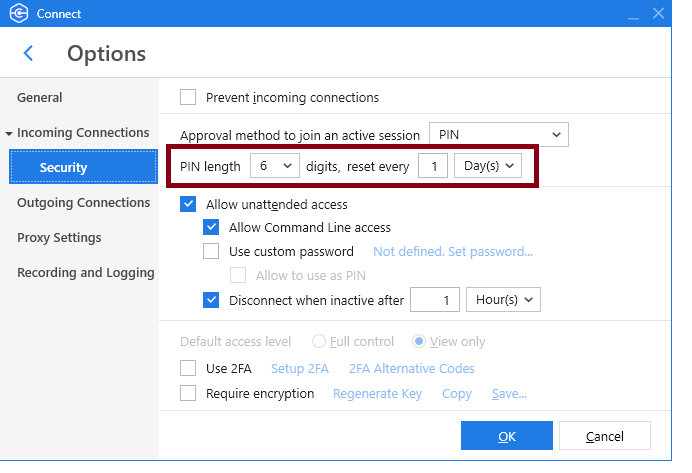Collapse the Incoming Connections tree arrow
The image size is (692, 473).
pyautogui.click(x=9, y=133)
